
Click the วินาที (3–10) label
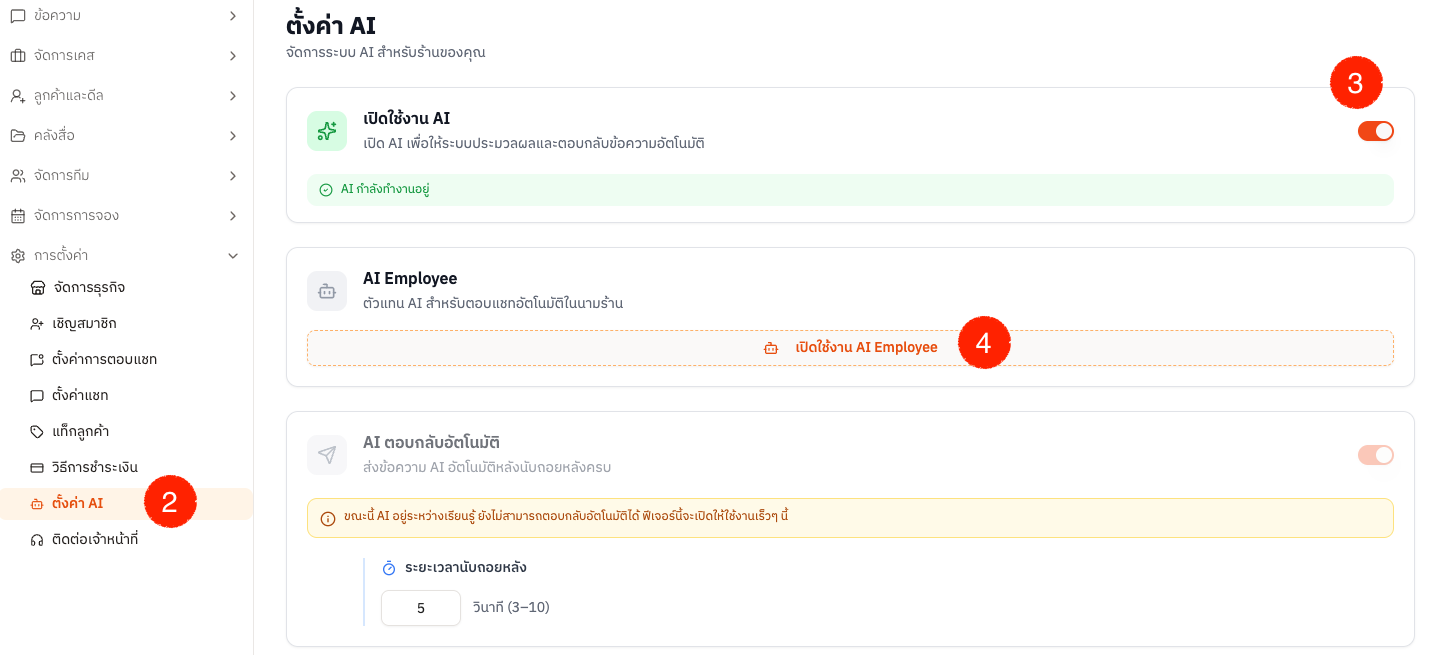tap(511, 608)
